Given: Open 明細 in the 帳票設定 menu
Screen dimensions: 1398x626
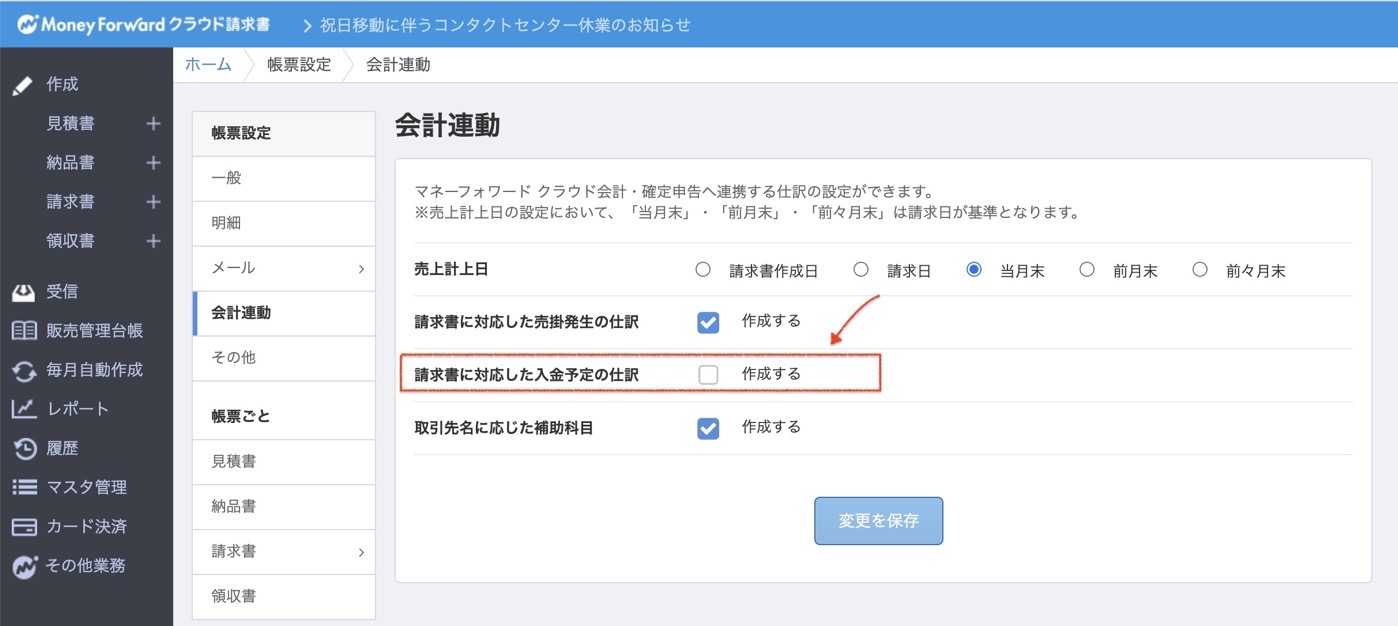Looking at the screenshot, I should [x=284, y=223].
